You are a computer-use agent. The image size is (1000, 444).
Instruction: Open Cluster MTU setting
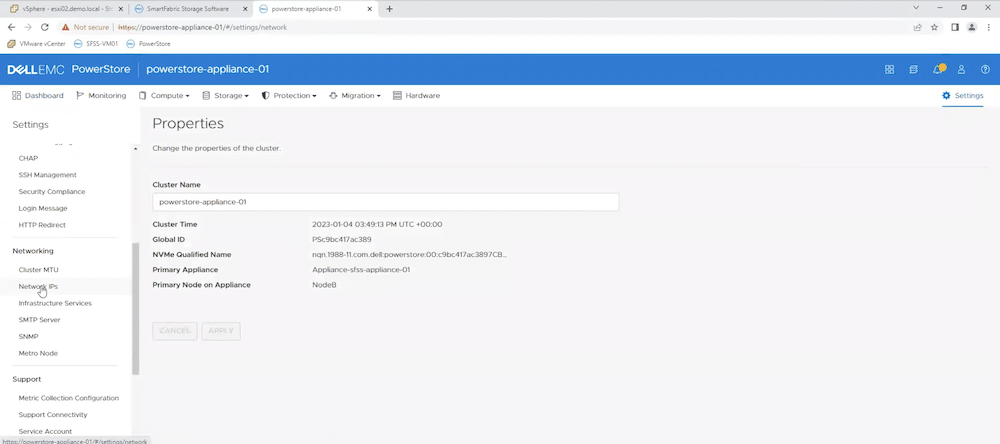[38, 270]
